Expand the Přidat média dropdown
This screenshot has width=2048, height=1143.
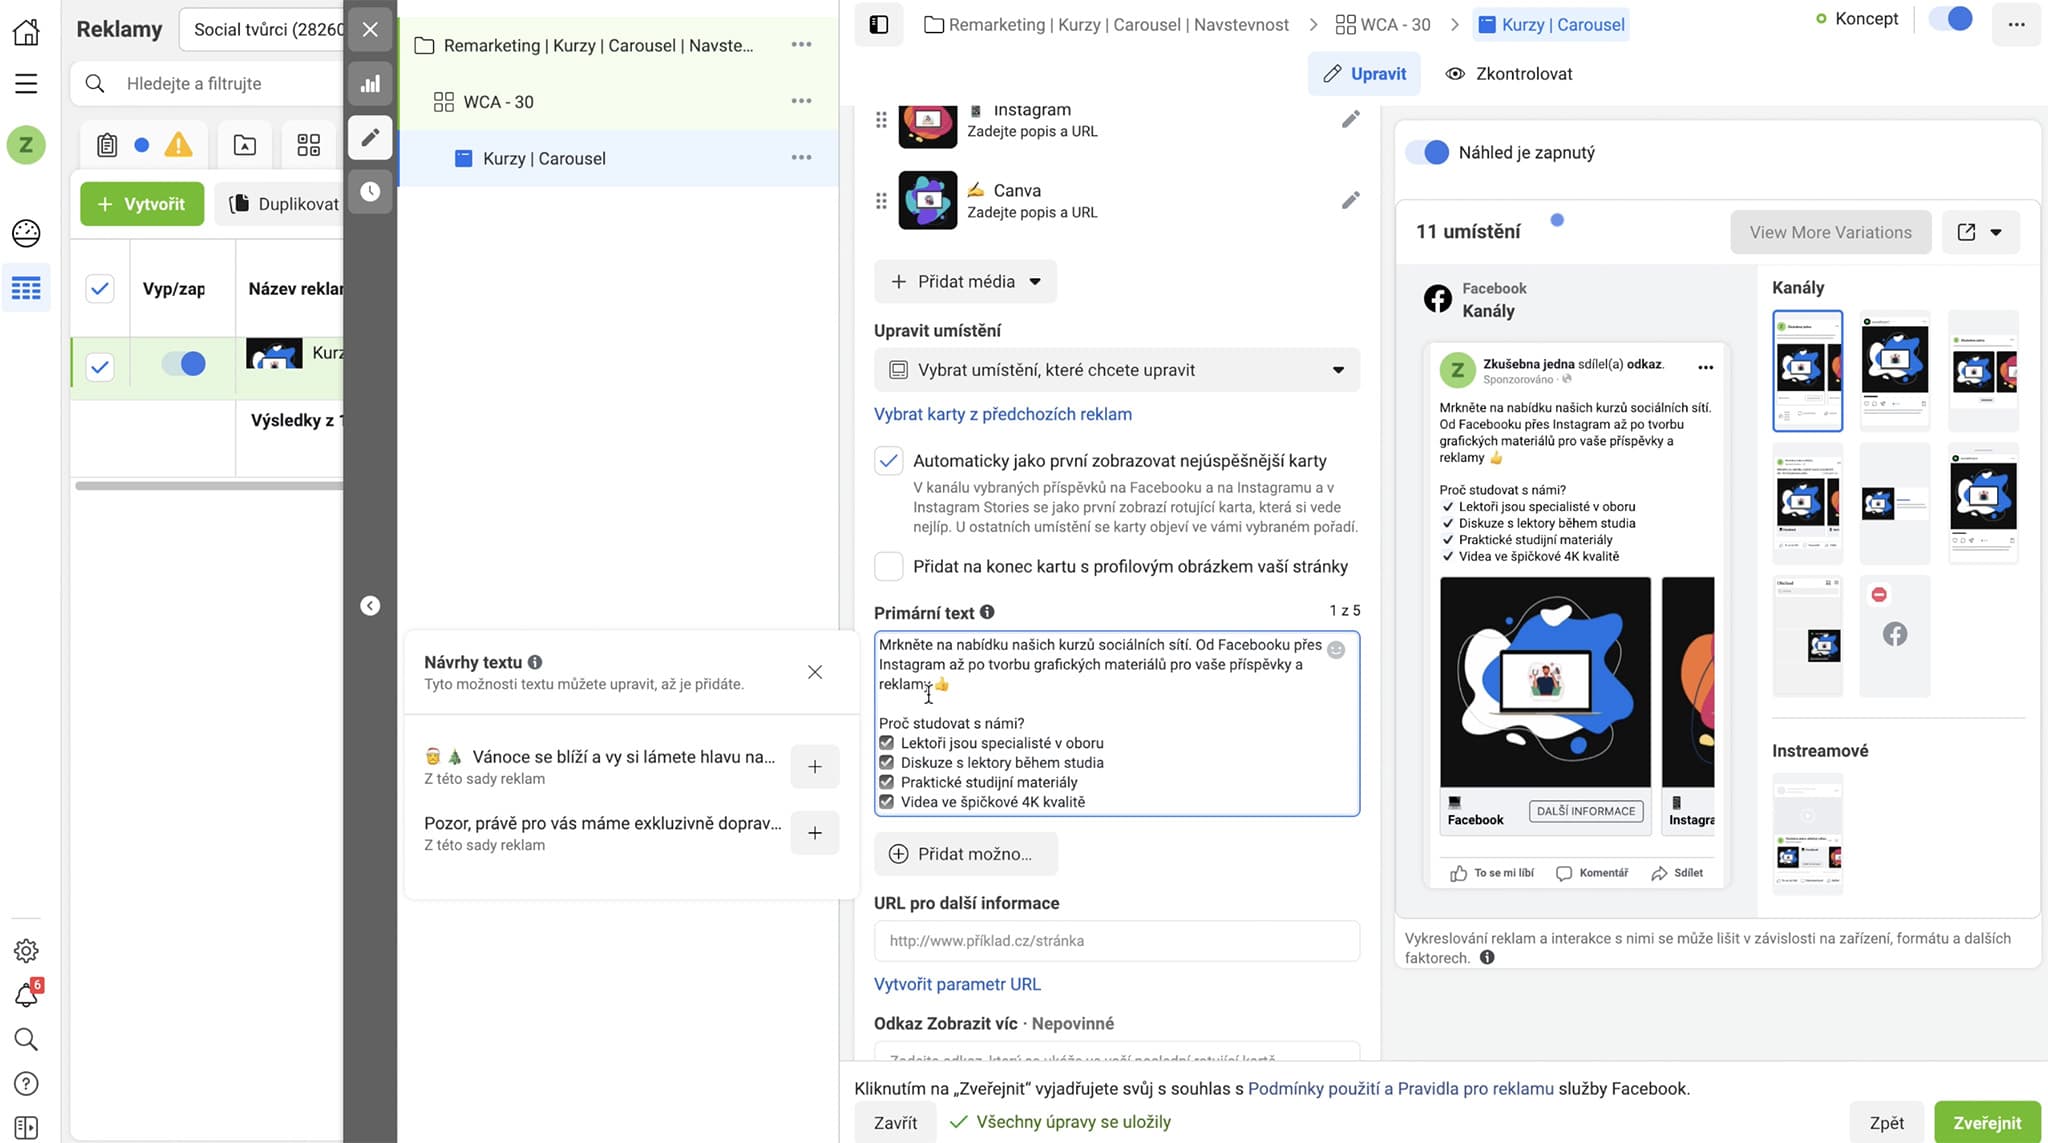[x=965, y=282]
